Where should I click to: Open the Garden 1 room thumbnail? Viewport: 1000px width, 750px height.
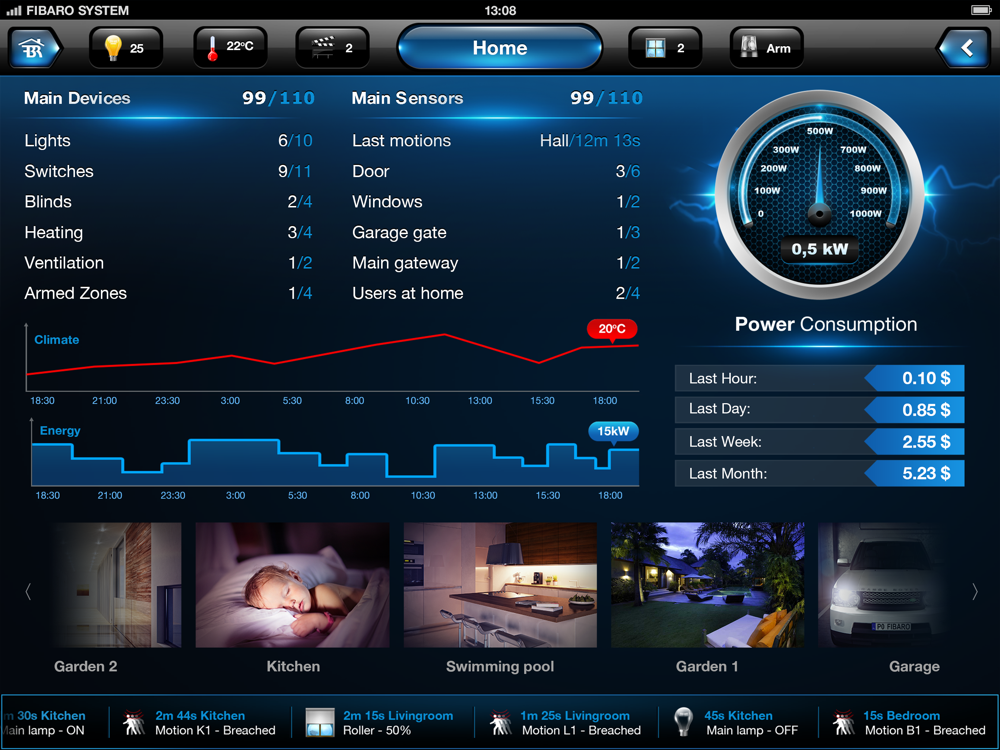(707, 585)
